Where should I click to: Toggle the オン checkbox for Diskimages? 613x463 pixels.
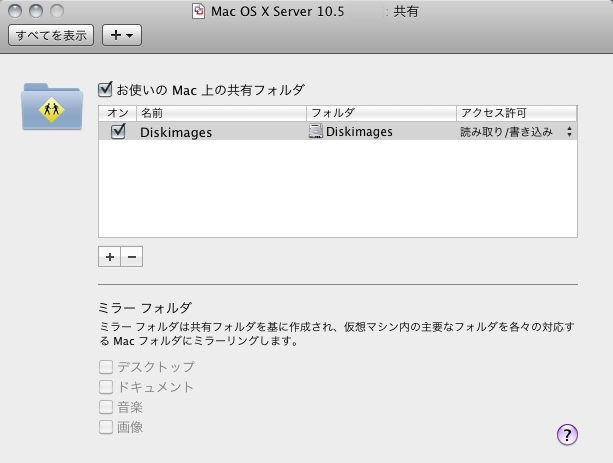coord(118,132)
